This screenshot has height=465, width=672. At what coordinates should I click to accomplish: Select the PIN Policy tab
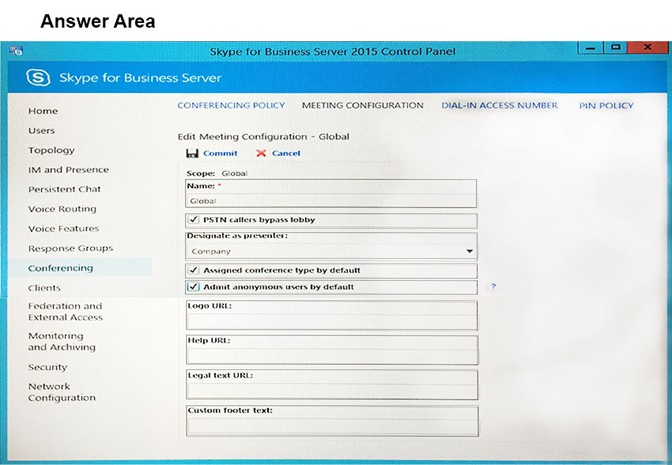coord(606,105)
